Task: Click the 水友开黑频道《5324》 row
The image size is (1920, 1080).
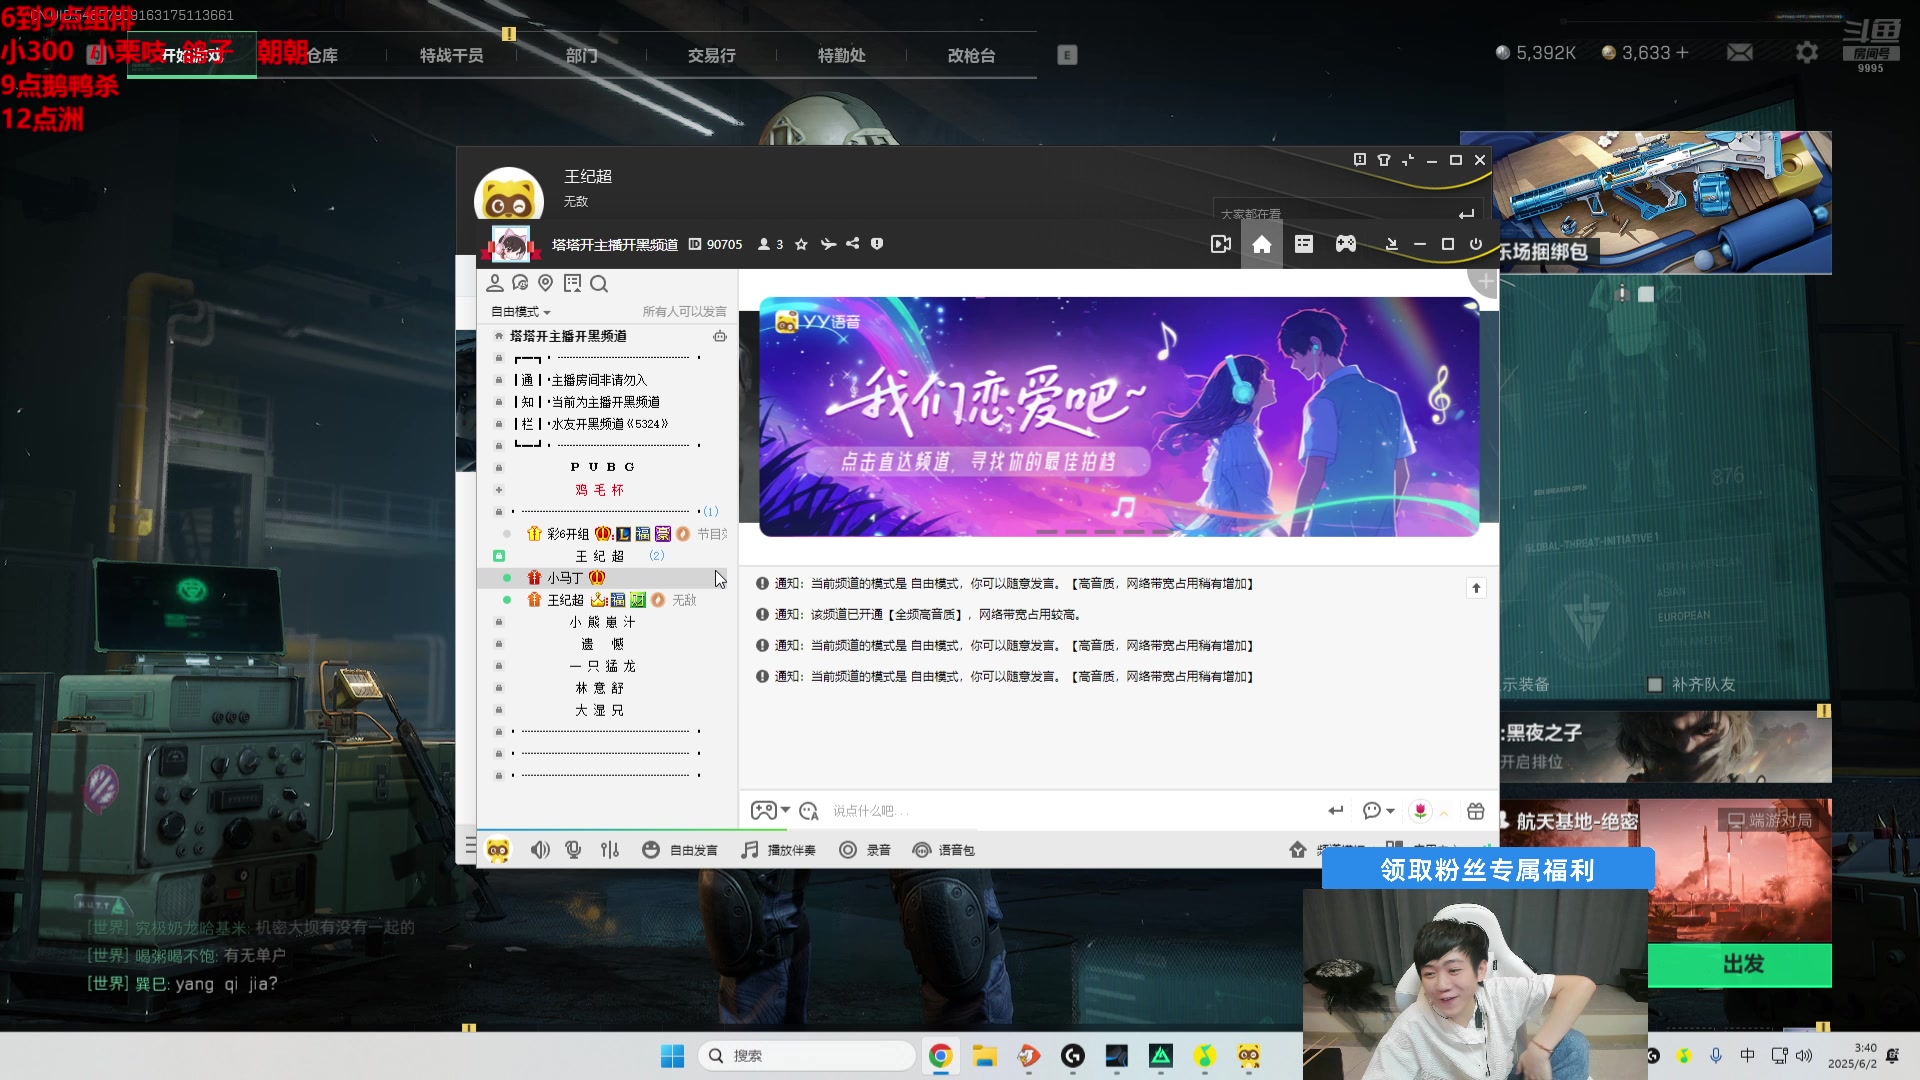Action: [607, 424]
